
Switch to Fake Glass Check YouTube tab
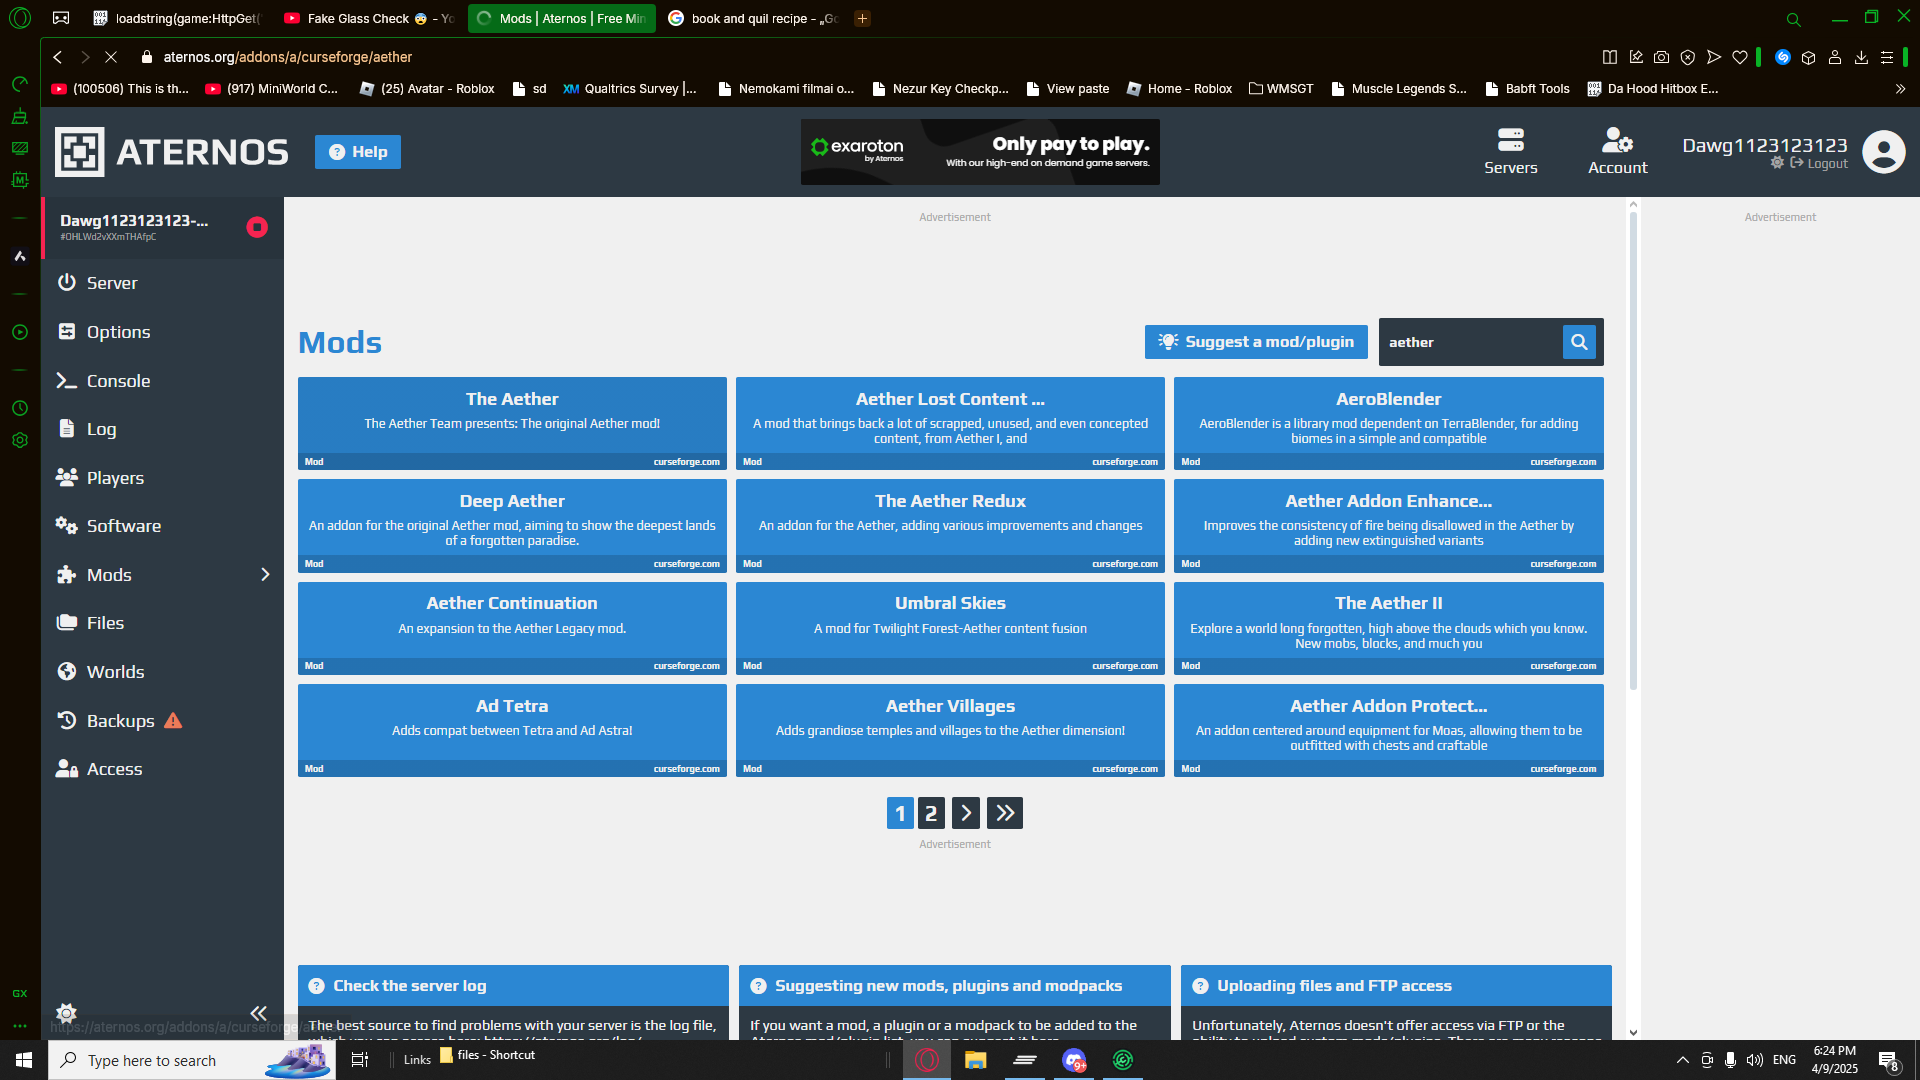pos(368,18)
